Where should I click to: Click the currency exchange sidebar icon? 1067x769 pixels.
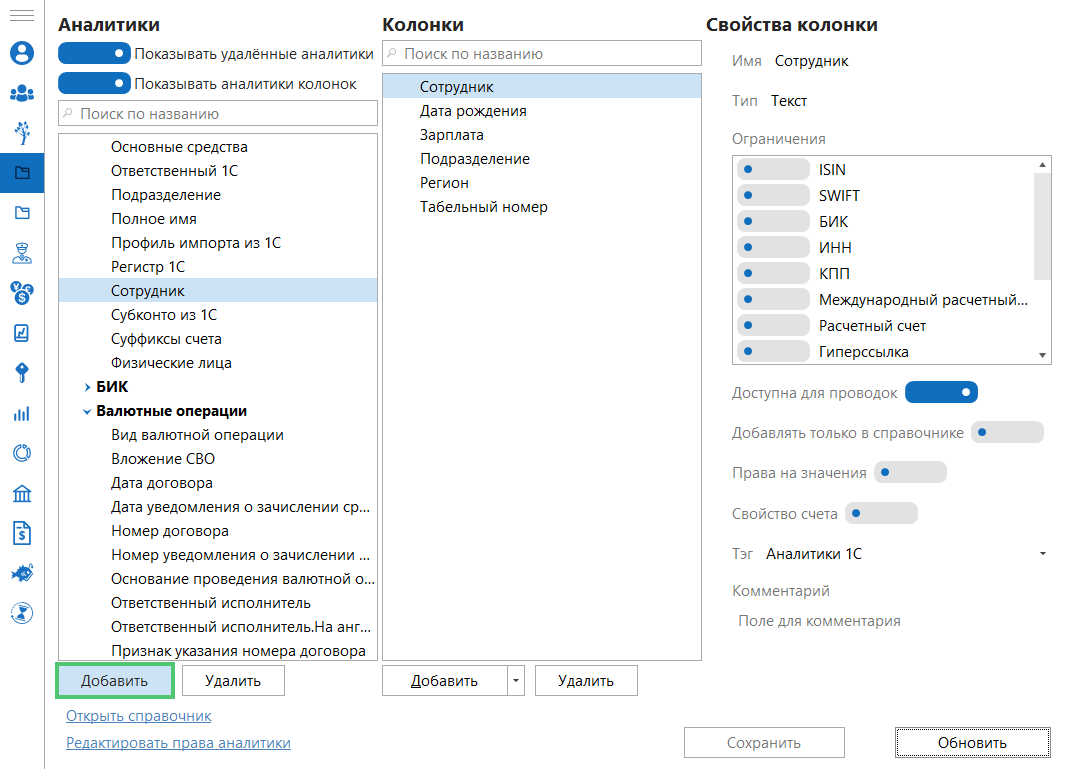coord(21,292)
